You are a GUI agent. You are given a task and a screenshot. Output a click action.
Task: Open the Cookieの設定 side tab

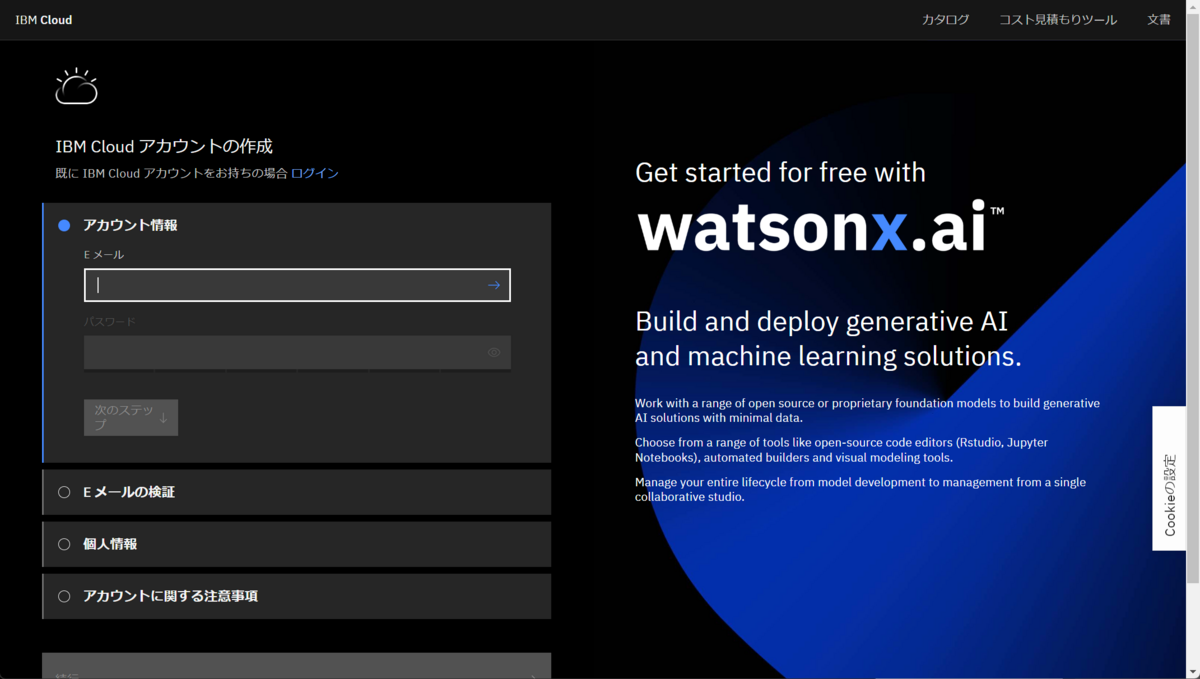click(1169, 478)
